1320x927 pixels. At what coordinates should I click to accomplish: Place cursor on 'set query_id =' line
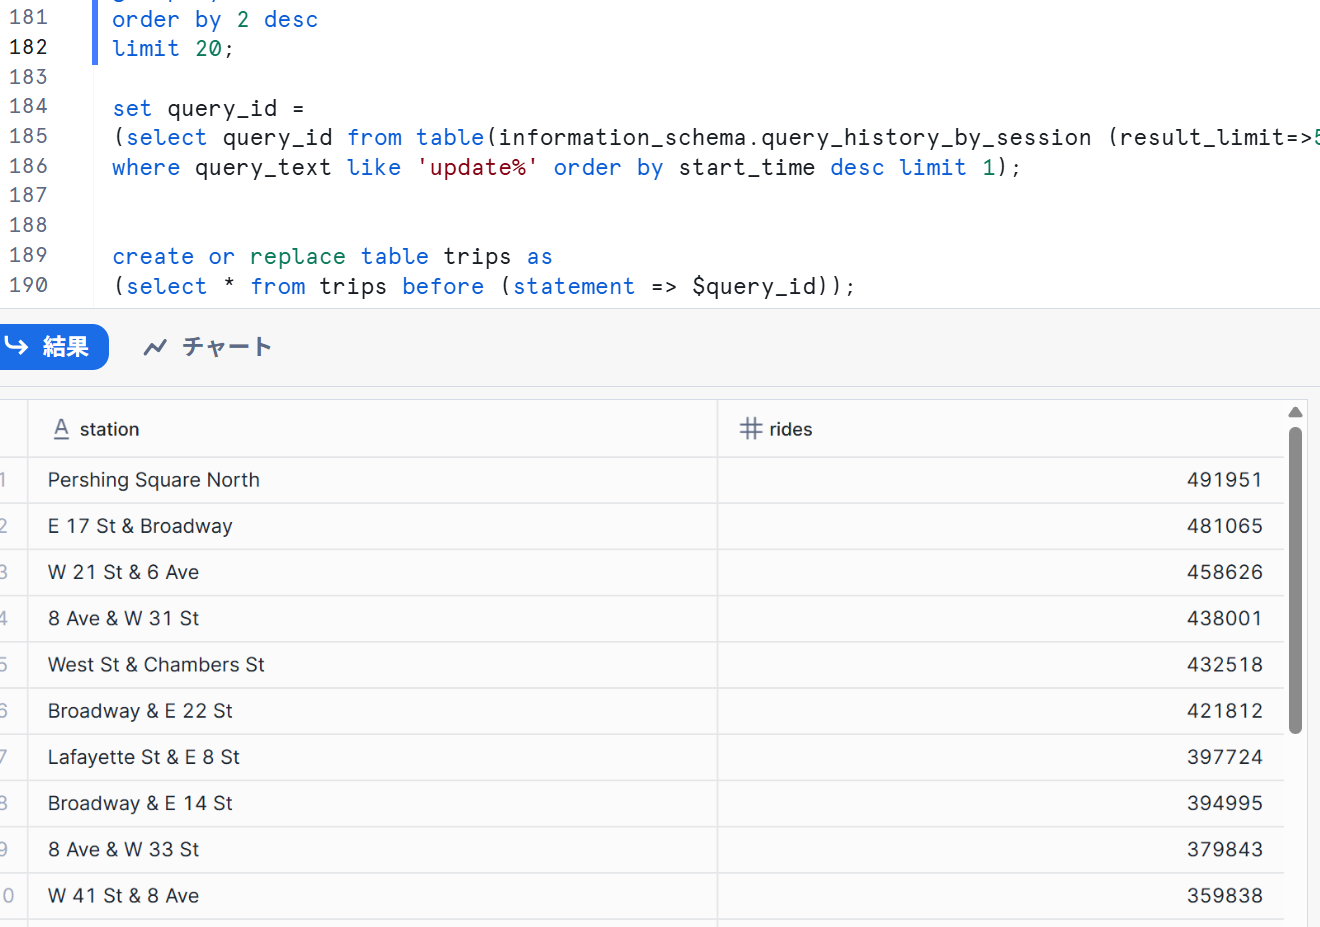(x=208, y=108)
